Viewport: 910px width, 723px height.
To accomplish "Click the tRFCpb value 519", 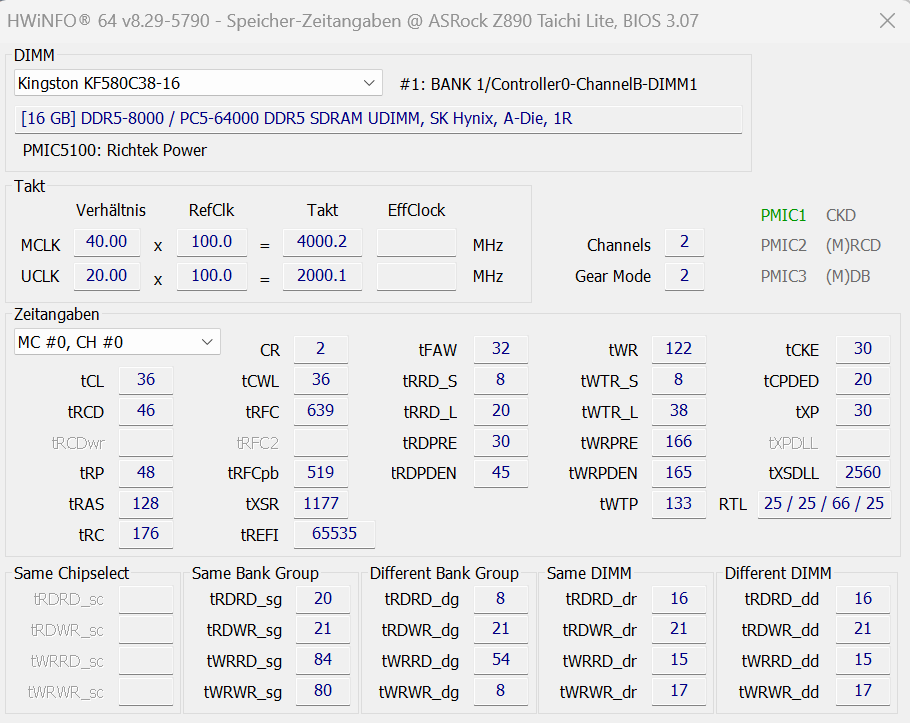I will [x=320, y=473].
